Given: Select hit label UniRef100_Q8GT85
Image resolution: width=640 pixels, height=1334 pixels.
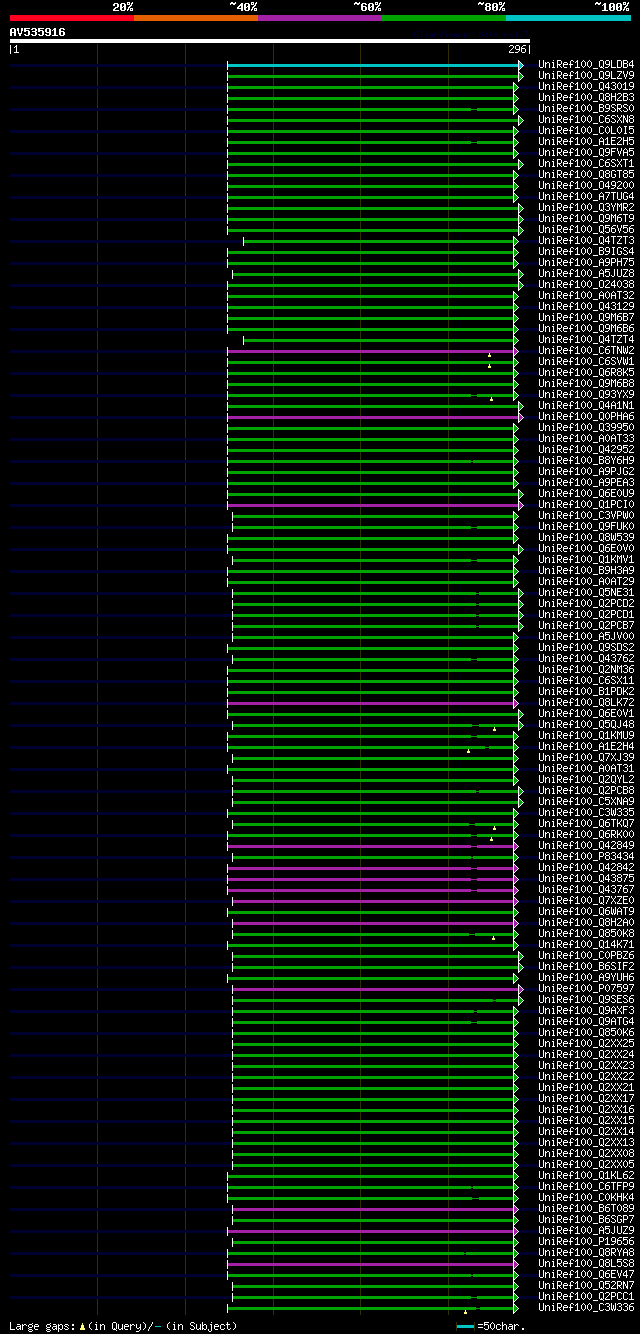Looking at the screenshot, I should click(x=586, y=175).
